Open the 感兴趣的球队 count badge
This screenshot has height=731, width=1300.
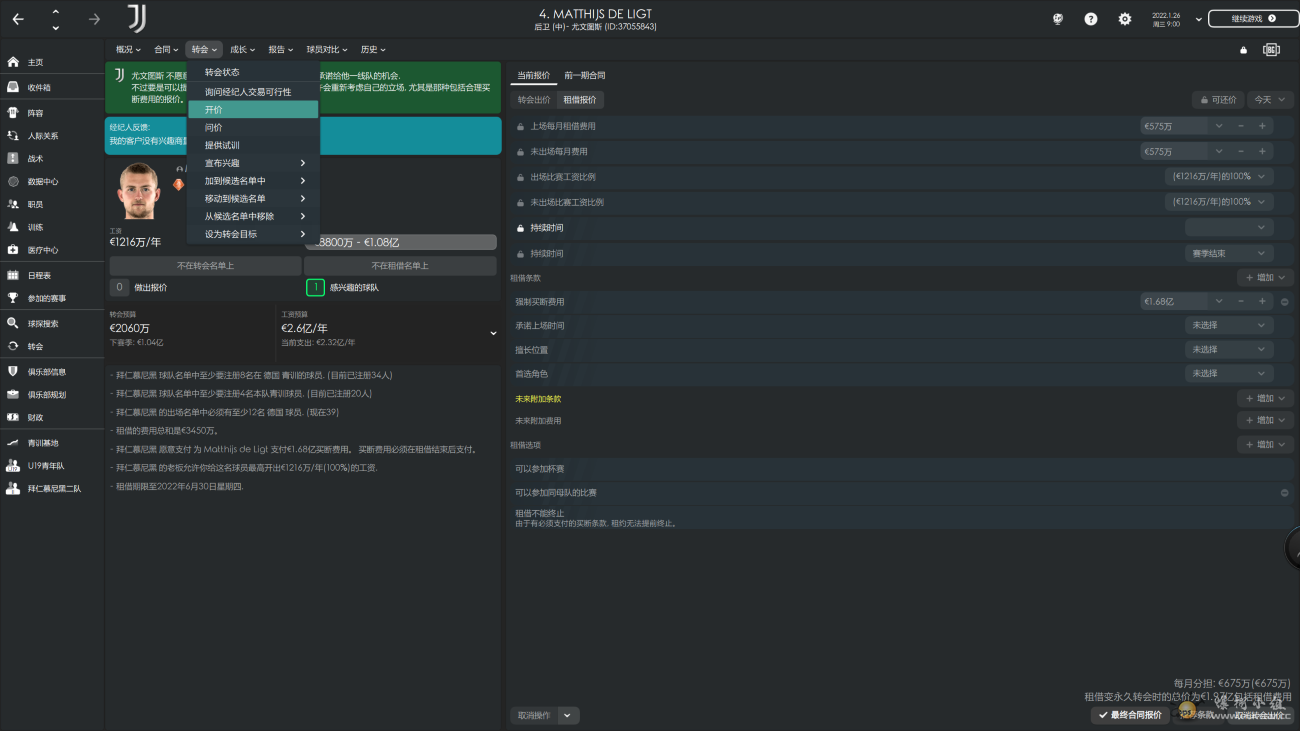pos(315,288)
